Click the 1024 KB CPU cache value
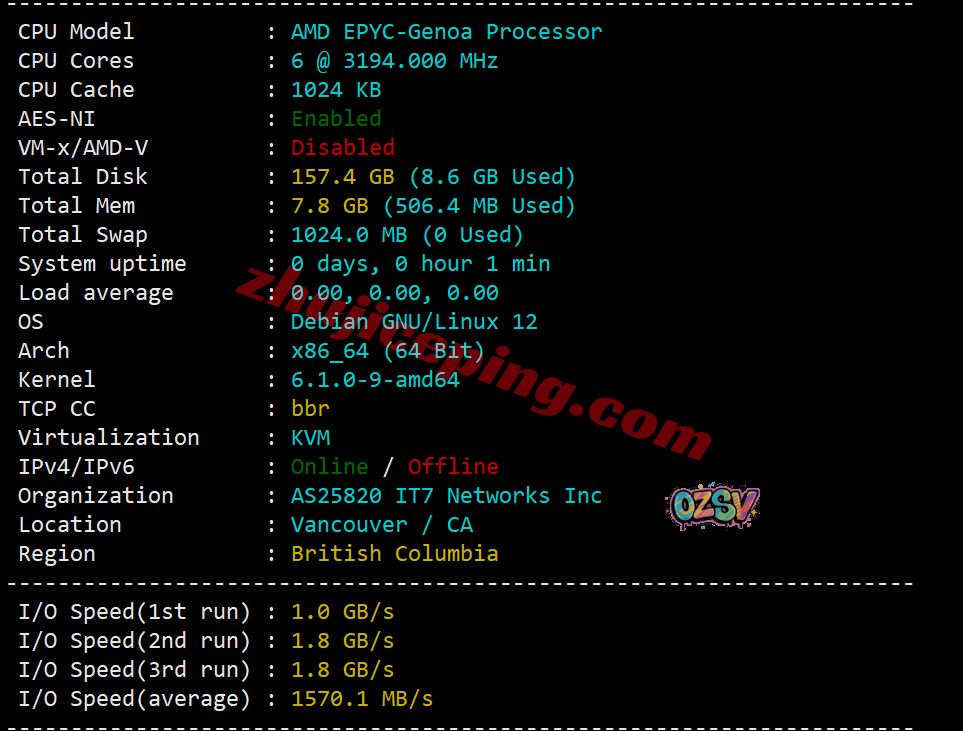 [x=336, y=90]
